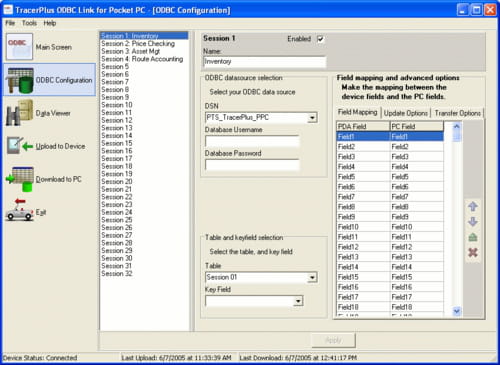Select the Field5 PDA Field cell
Viewport: 500px width, 365px height.
(363, 177)
